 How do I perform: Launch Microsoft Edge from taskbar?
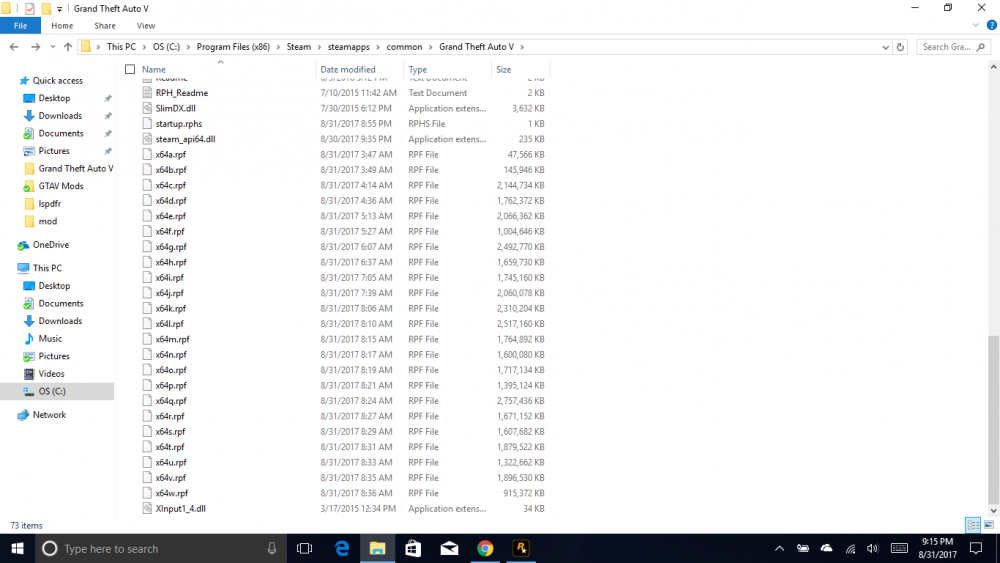click(342, 548)
